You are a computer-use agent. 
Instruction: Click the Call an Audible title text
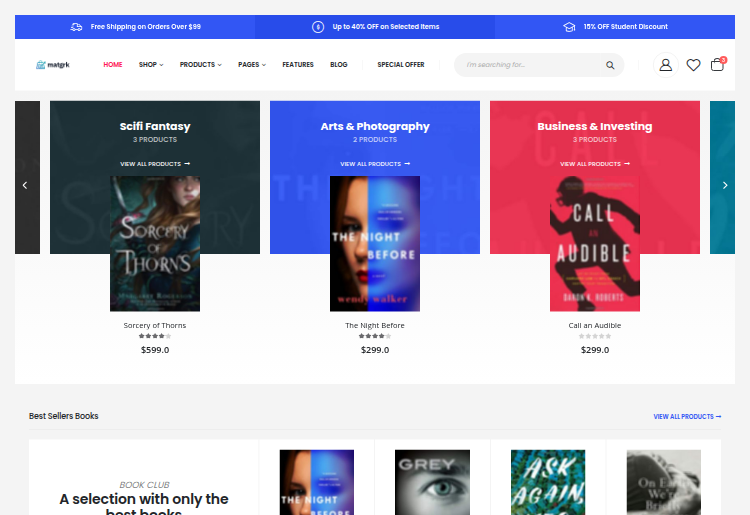pyautogui.click(x=595, y=326)
